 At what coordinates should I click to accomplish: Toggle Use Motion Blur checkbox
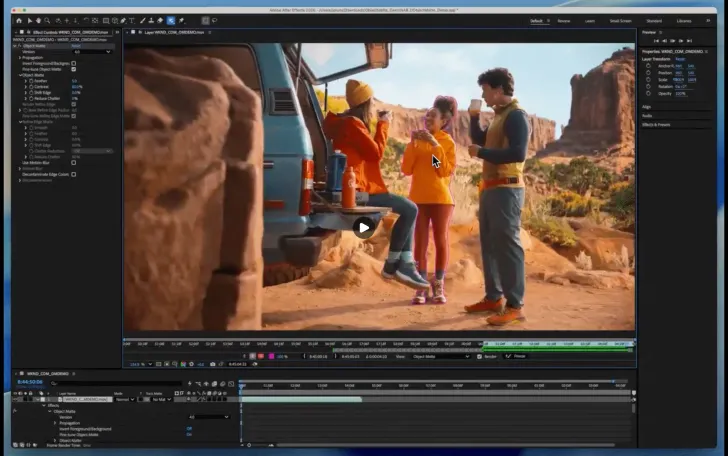74,163
